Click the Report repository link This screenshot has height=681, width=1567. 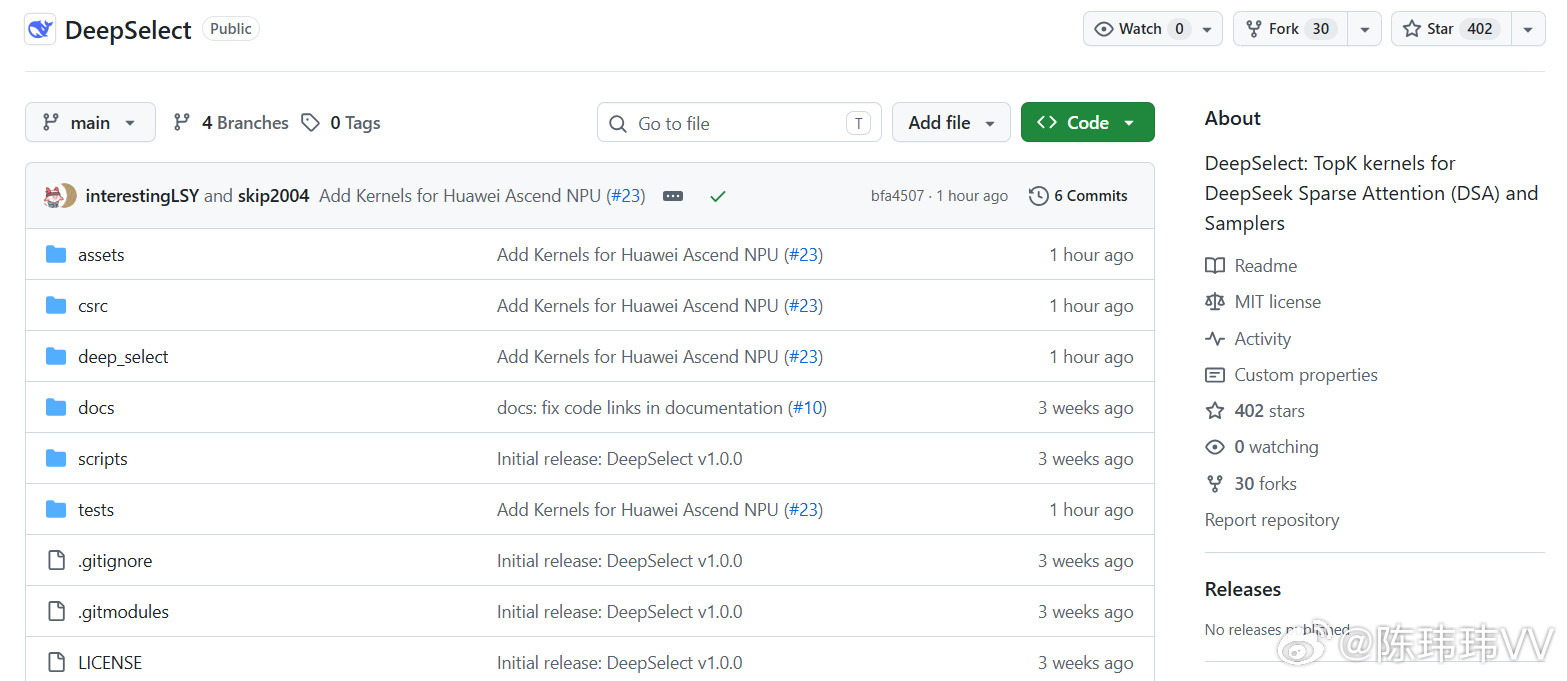[x=1272, y=520]
